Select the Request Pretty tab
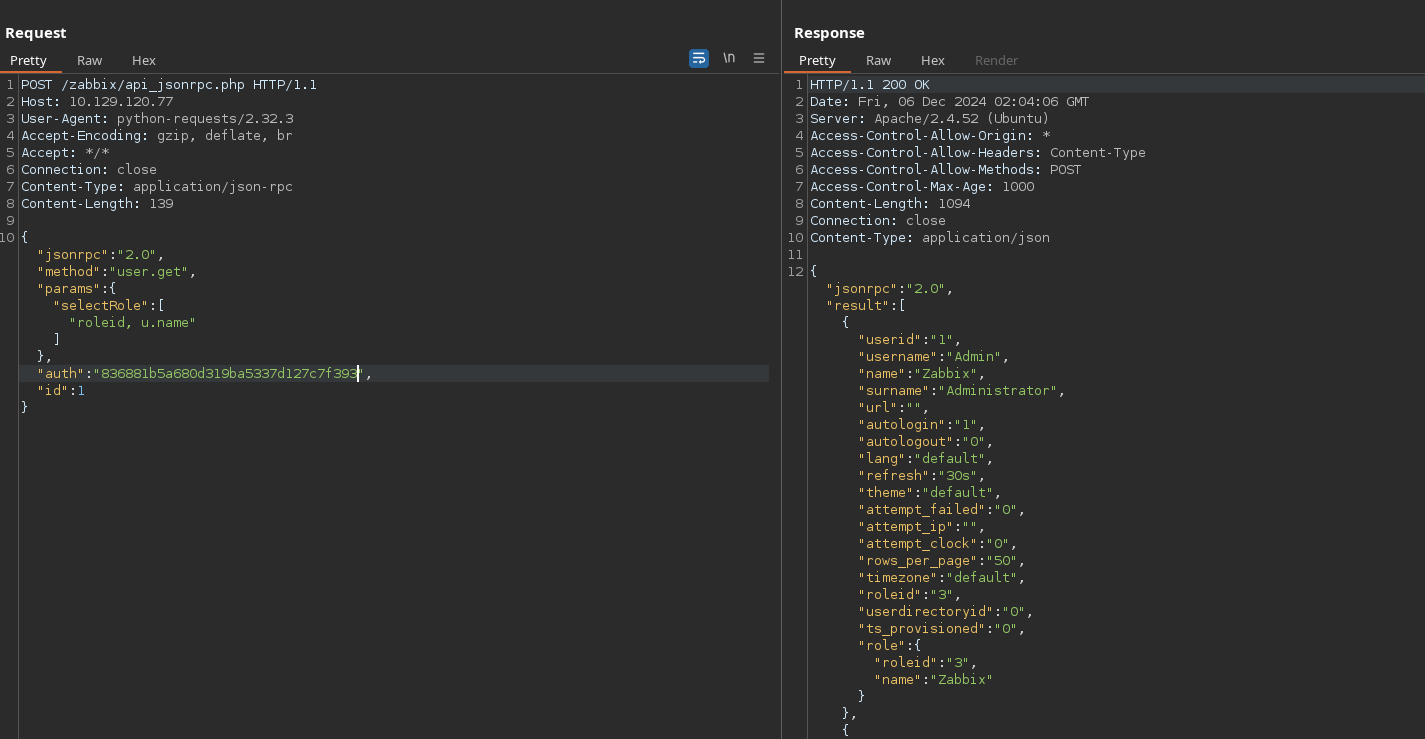 click(x=29, y=60)
